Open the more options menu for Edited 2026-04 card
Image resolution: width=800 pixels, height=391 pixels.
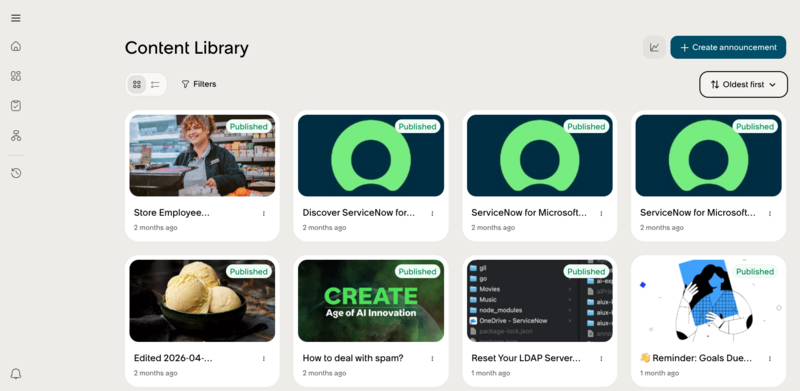(x=264, y=359)
